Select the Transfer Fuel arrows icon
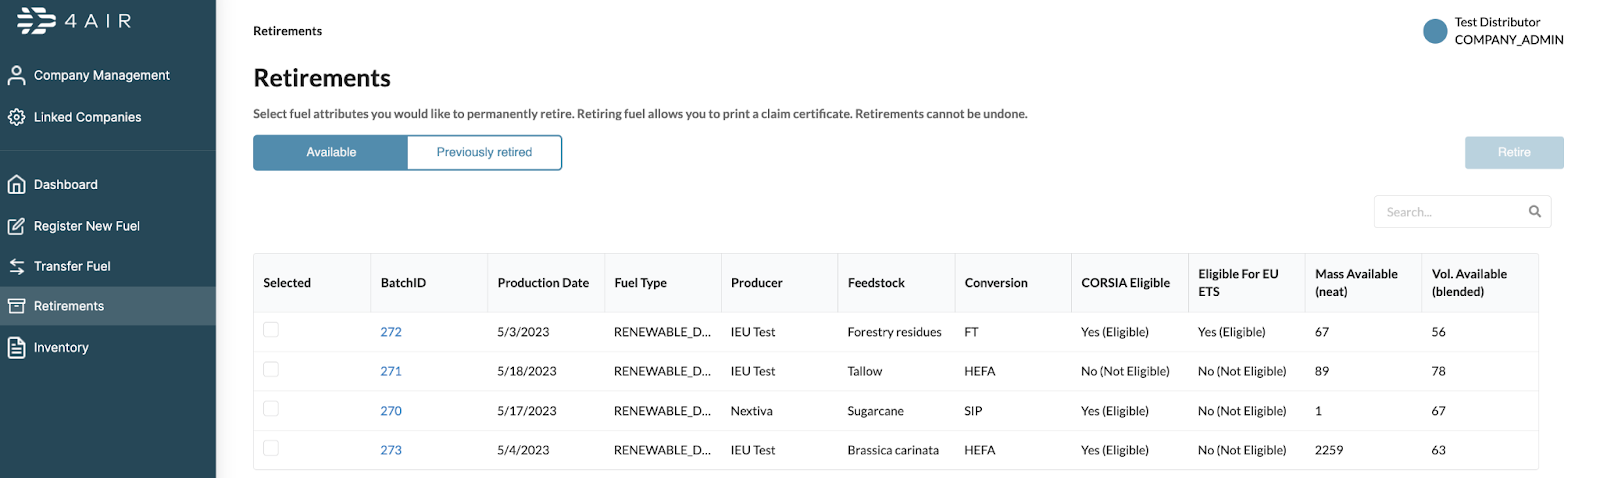1600x478 pixels. (x=16, y=266)
